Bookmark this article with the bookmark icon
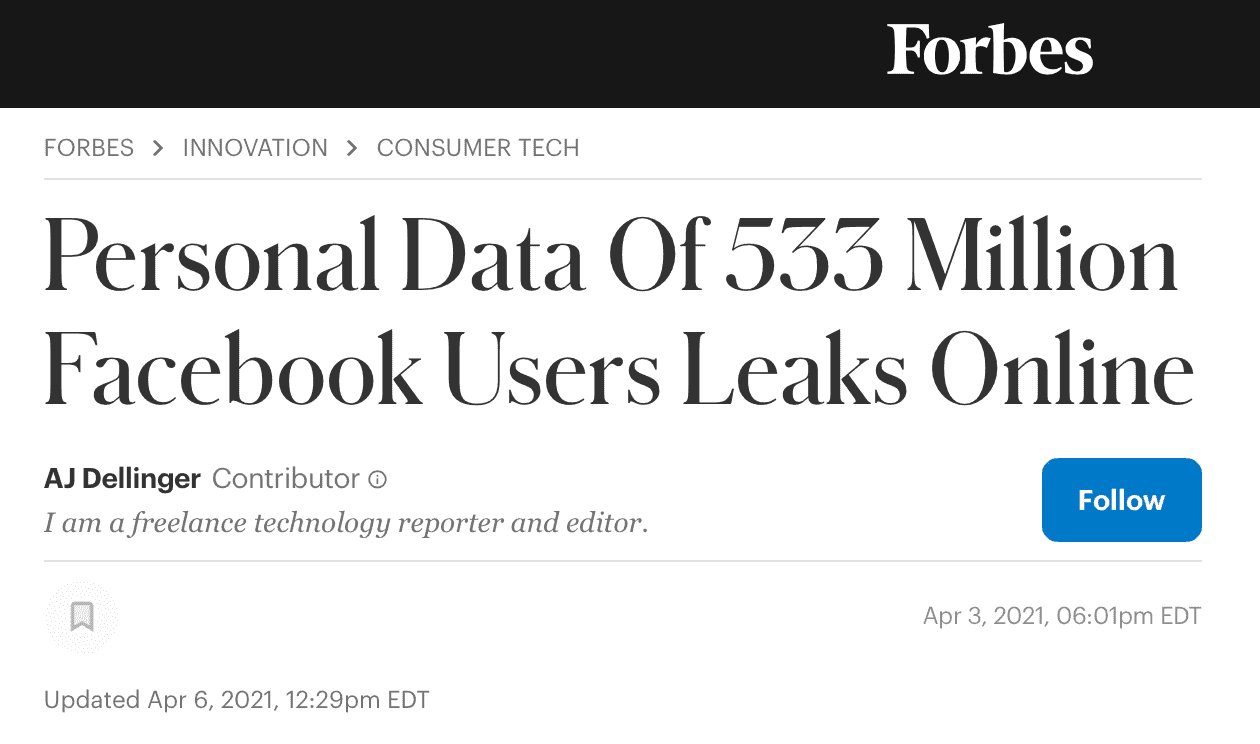 [82, 617]
